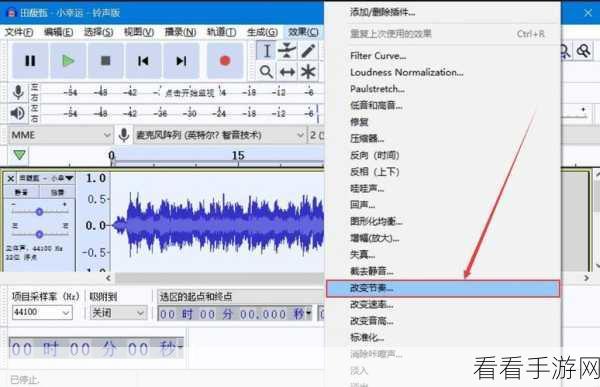The image size is (600, 387).
Task: Click the selection start time field
Action: pyautogui.click(x=235, y=314)
